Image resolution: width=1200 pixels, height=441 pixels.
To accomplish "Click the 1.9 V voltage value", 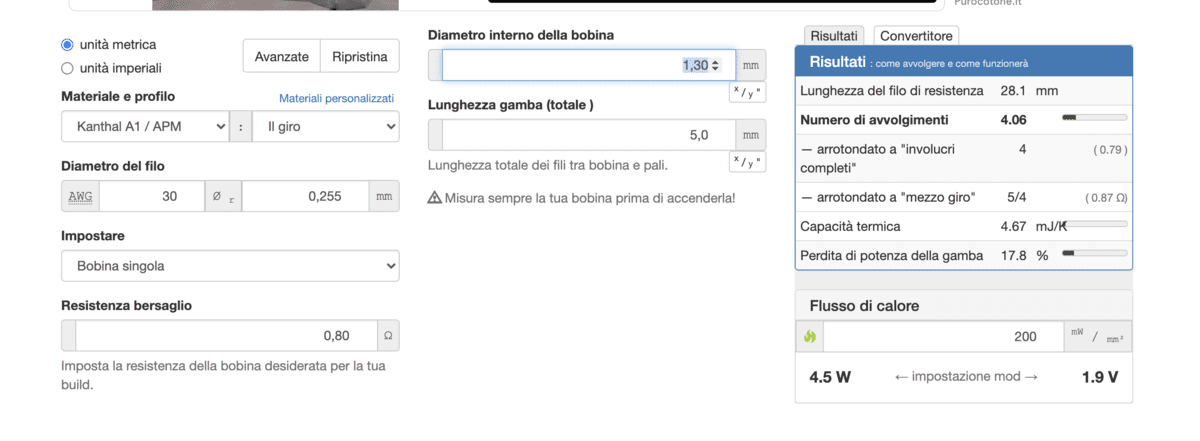I will point(1100,377).
